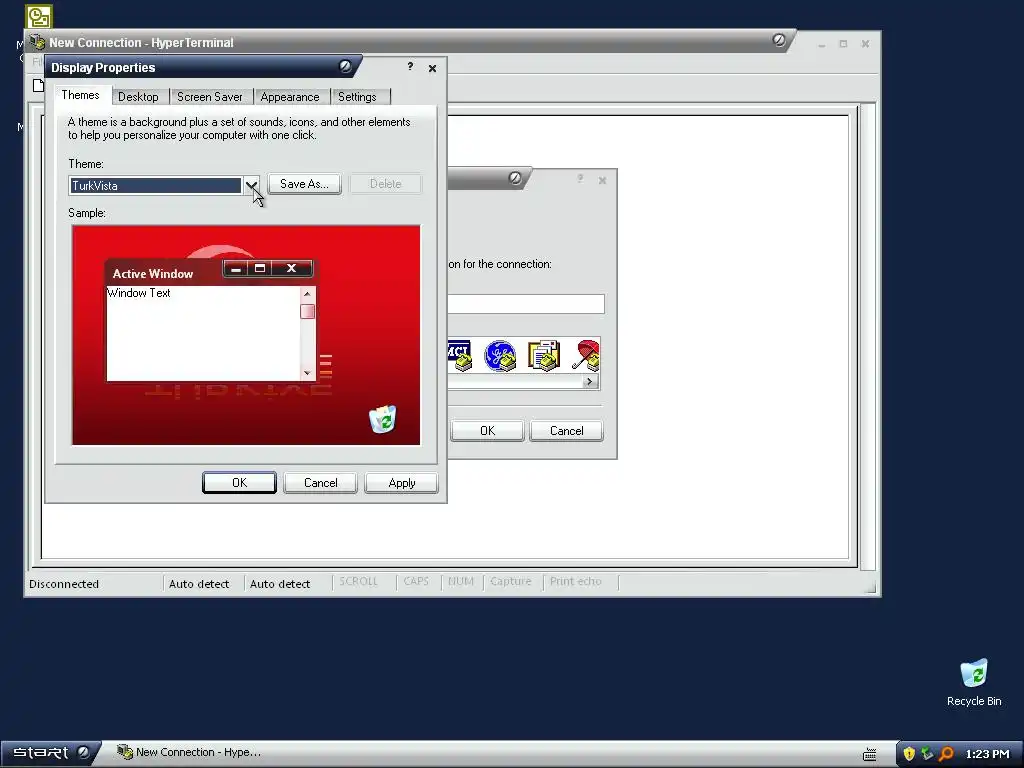Click the SCROLL status indicator

click(359, 581)
